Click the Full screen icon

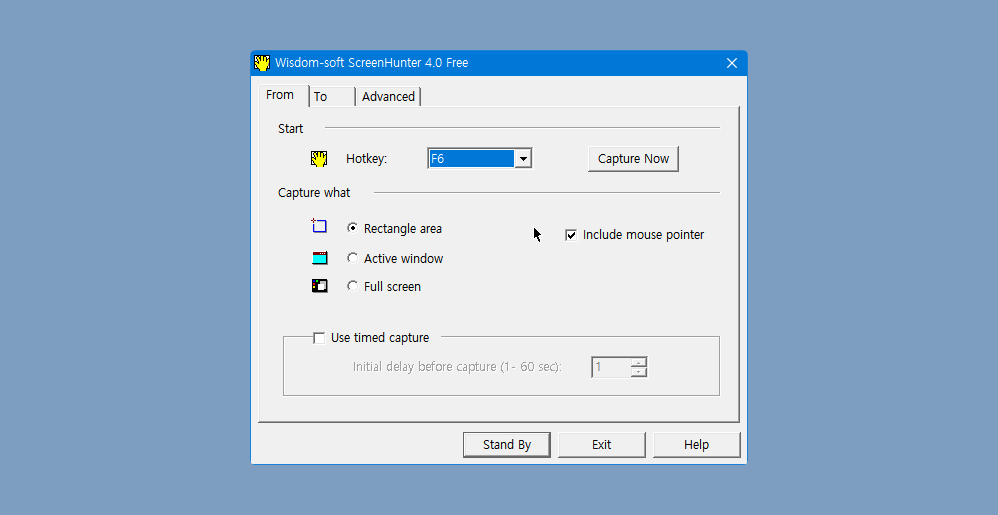click(x=320, y=286)
